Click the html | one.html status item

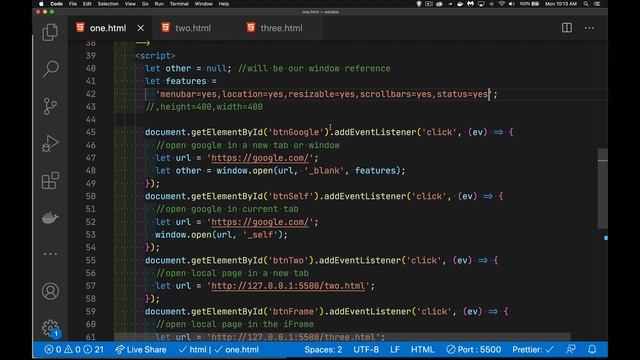coord(219,350)
